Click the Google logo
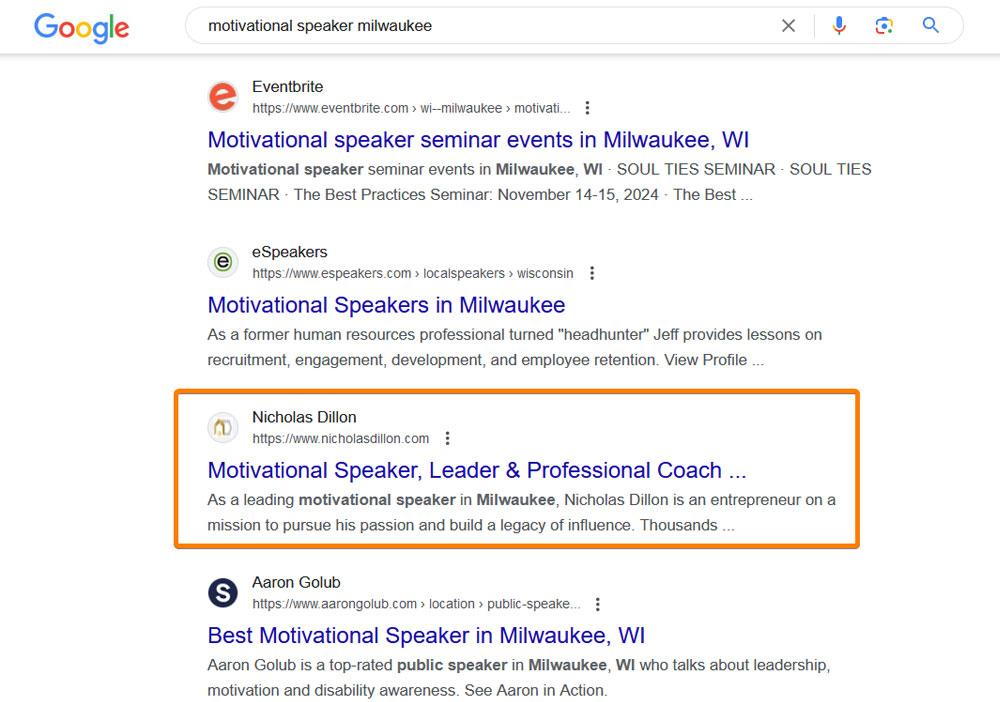 pyautogui.click(x=82, y=27)
